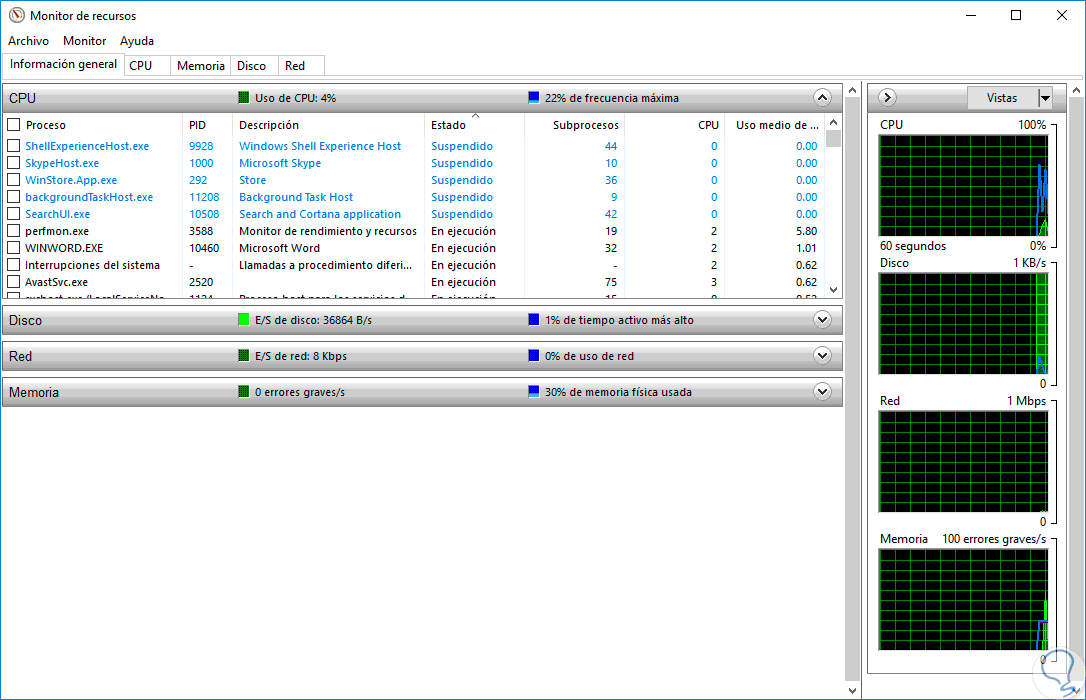Click the Disco activity graph
The image size is (1086, 700).
[963, 323]
